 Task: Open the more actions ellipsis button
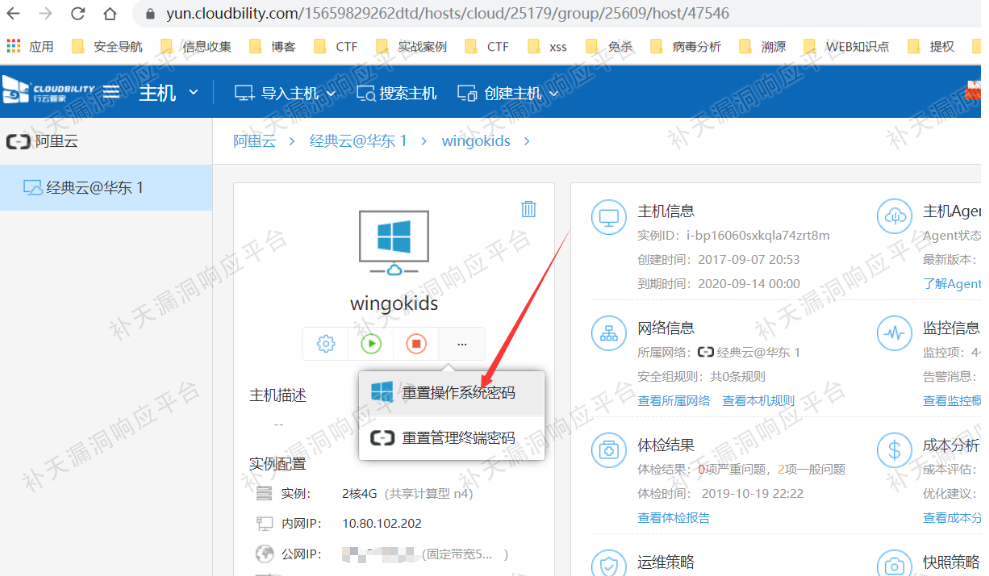[462, 344]
